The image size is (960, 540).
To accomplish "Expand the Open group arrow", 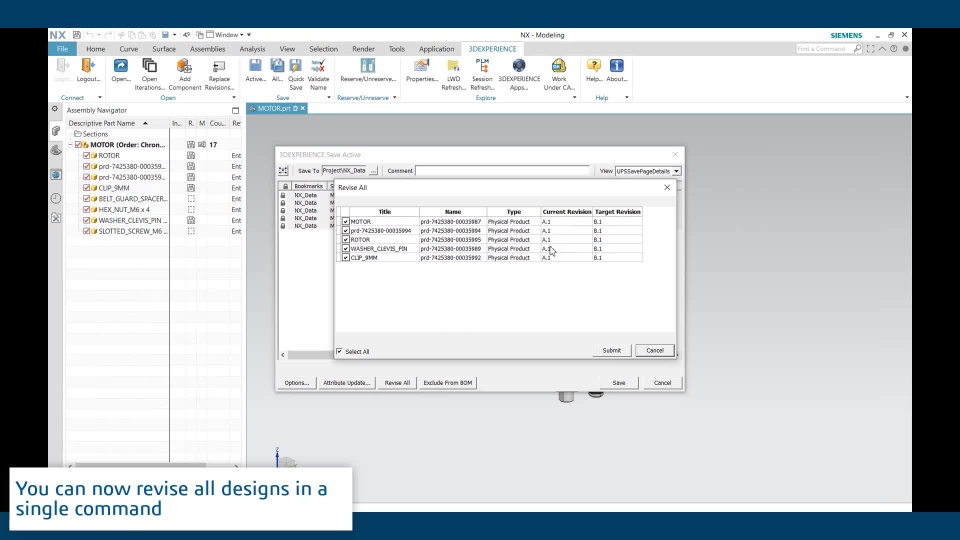I will pos(234,97).
